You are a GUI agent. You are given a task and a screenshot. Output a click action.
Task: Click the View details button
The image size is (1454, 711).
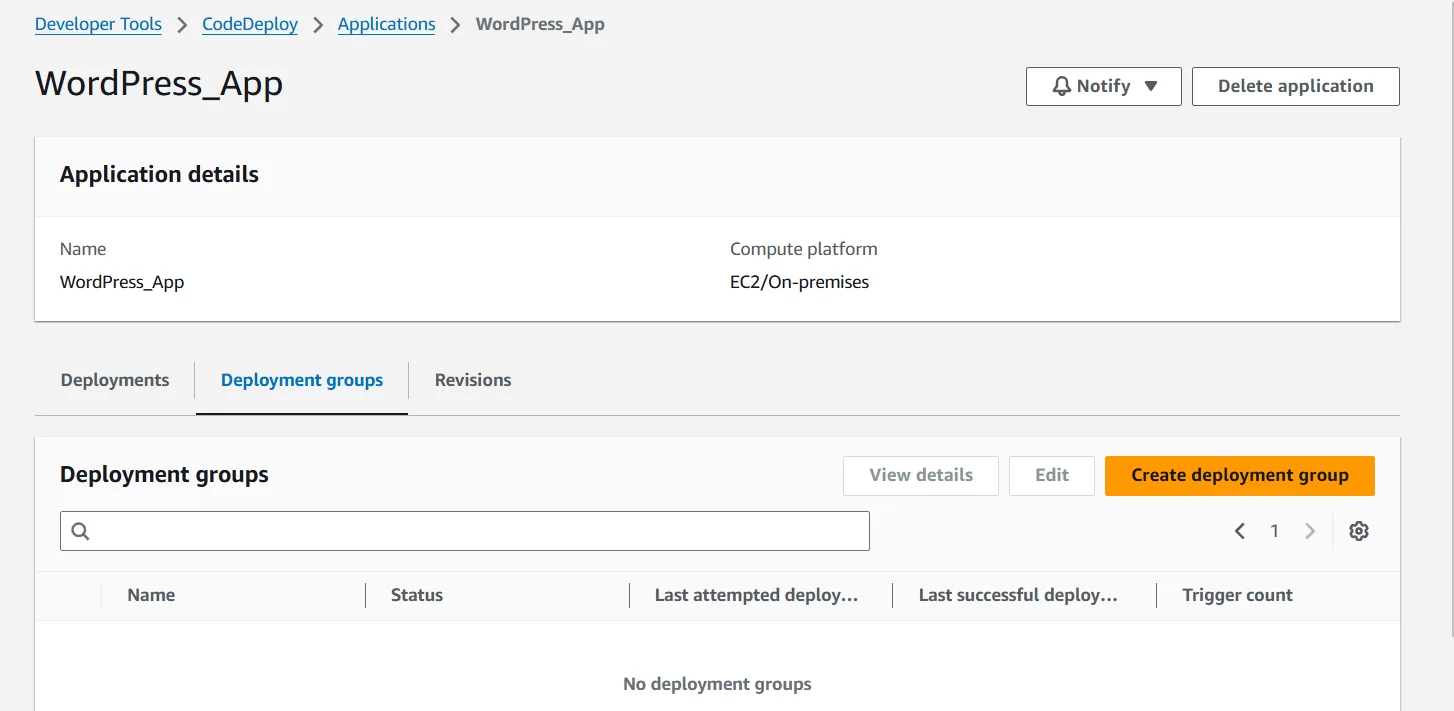pos(921,475)
